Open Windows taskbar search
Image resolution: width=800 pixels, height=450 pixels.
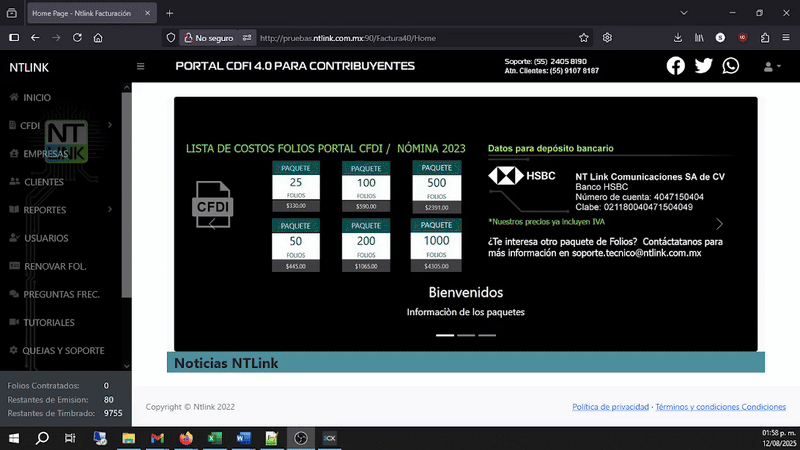[42, 438]
